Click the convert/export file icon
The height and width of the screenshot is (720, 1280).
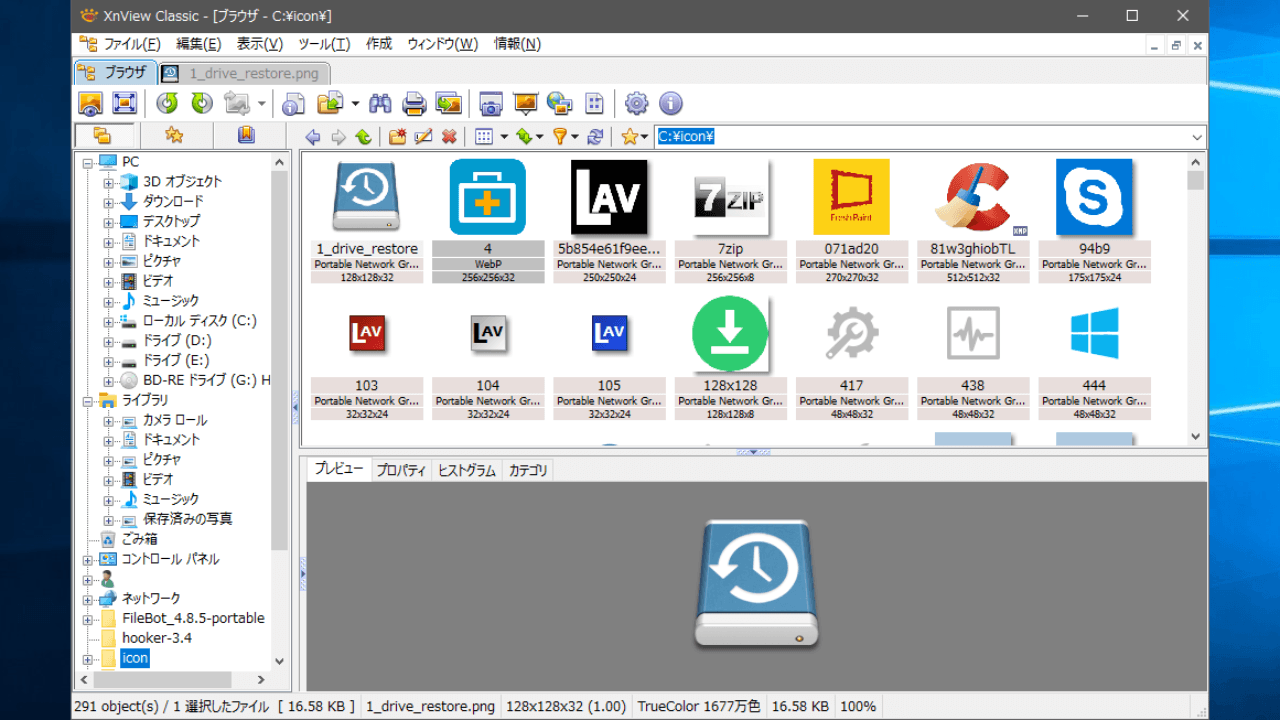(x=330, y=103)
